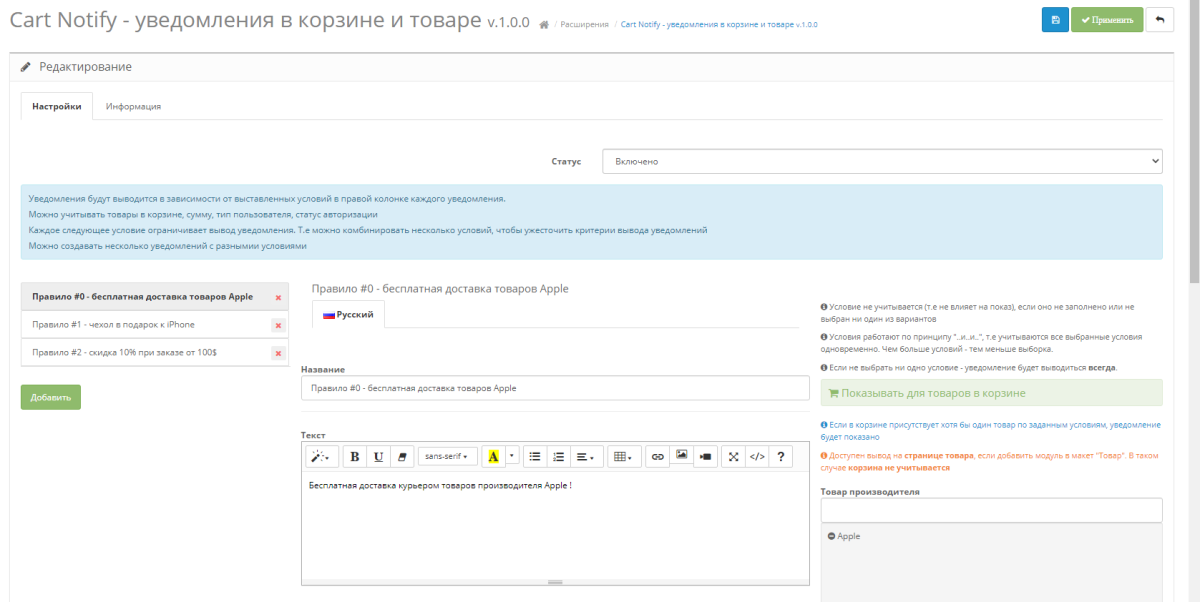
Task: Click the blue save icon button
Action: [x=1054, y=20]
